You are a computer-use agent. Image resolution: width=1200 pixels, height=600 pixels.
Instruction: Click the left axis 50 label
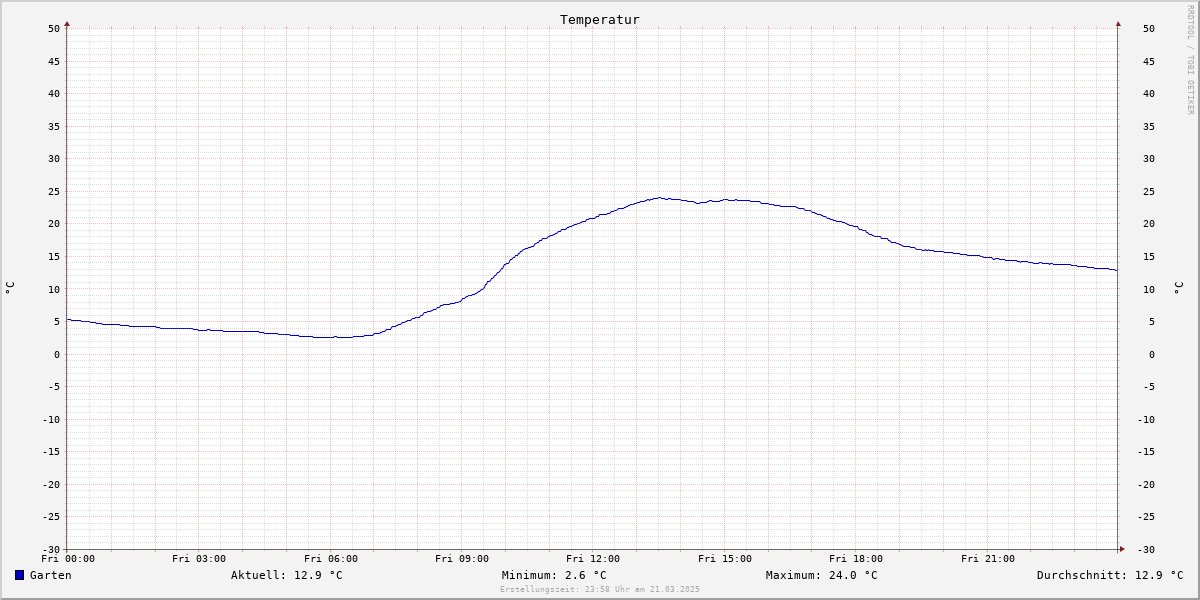(54, 28)
